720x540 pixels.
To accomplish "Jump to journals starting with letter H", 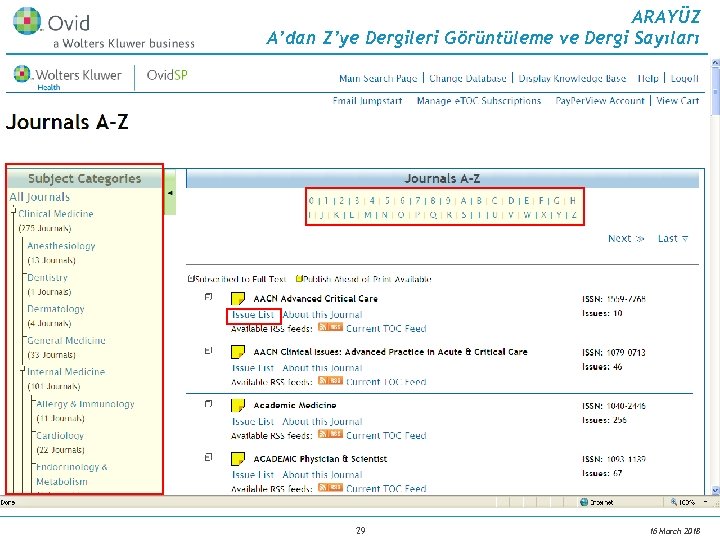I will (573, 201).
